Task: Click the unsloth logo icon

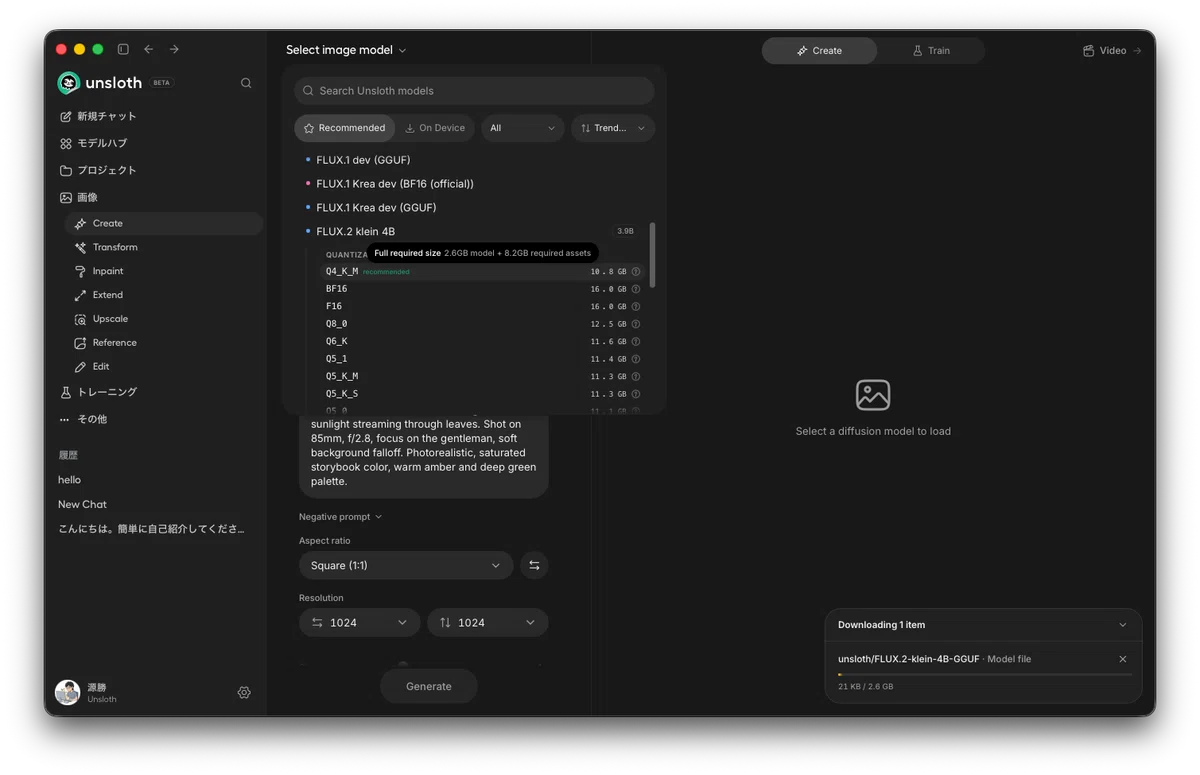Action: [x=69, y=83]
